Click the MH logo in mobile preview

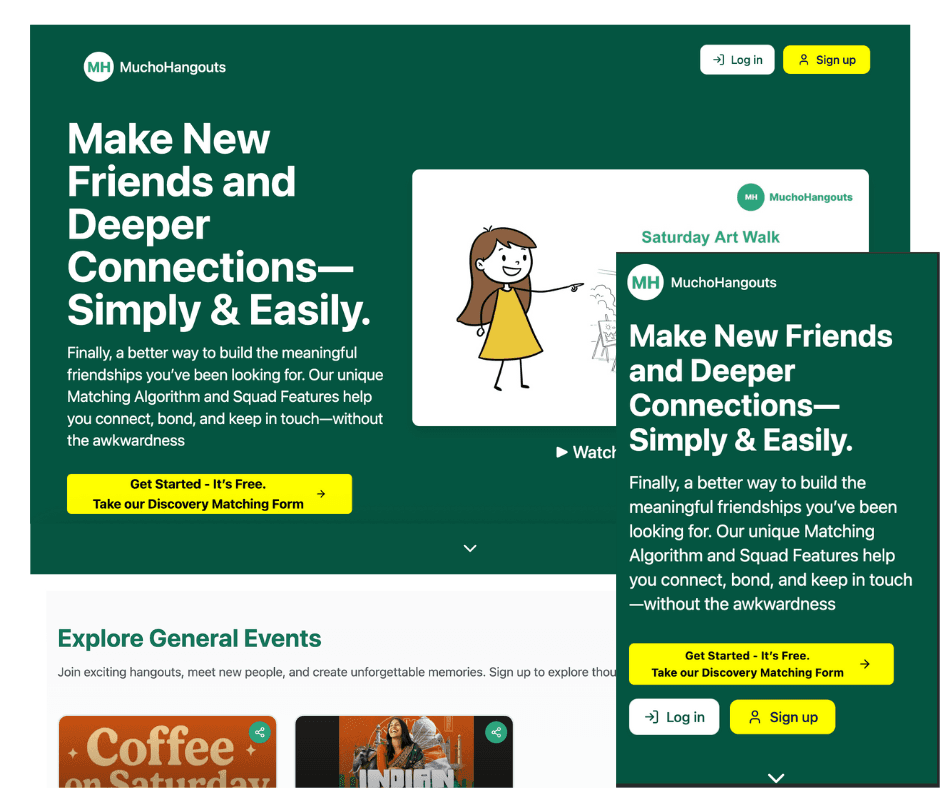645,282
